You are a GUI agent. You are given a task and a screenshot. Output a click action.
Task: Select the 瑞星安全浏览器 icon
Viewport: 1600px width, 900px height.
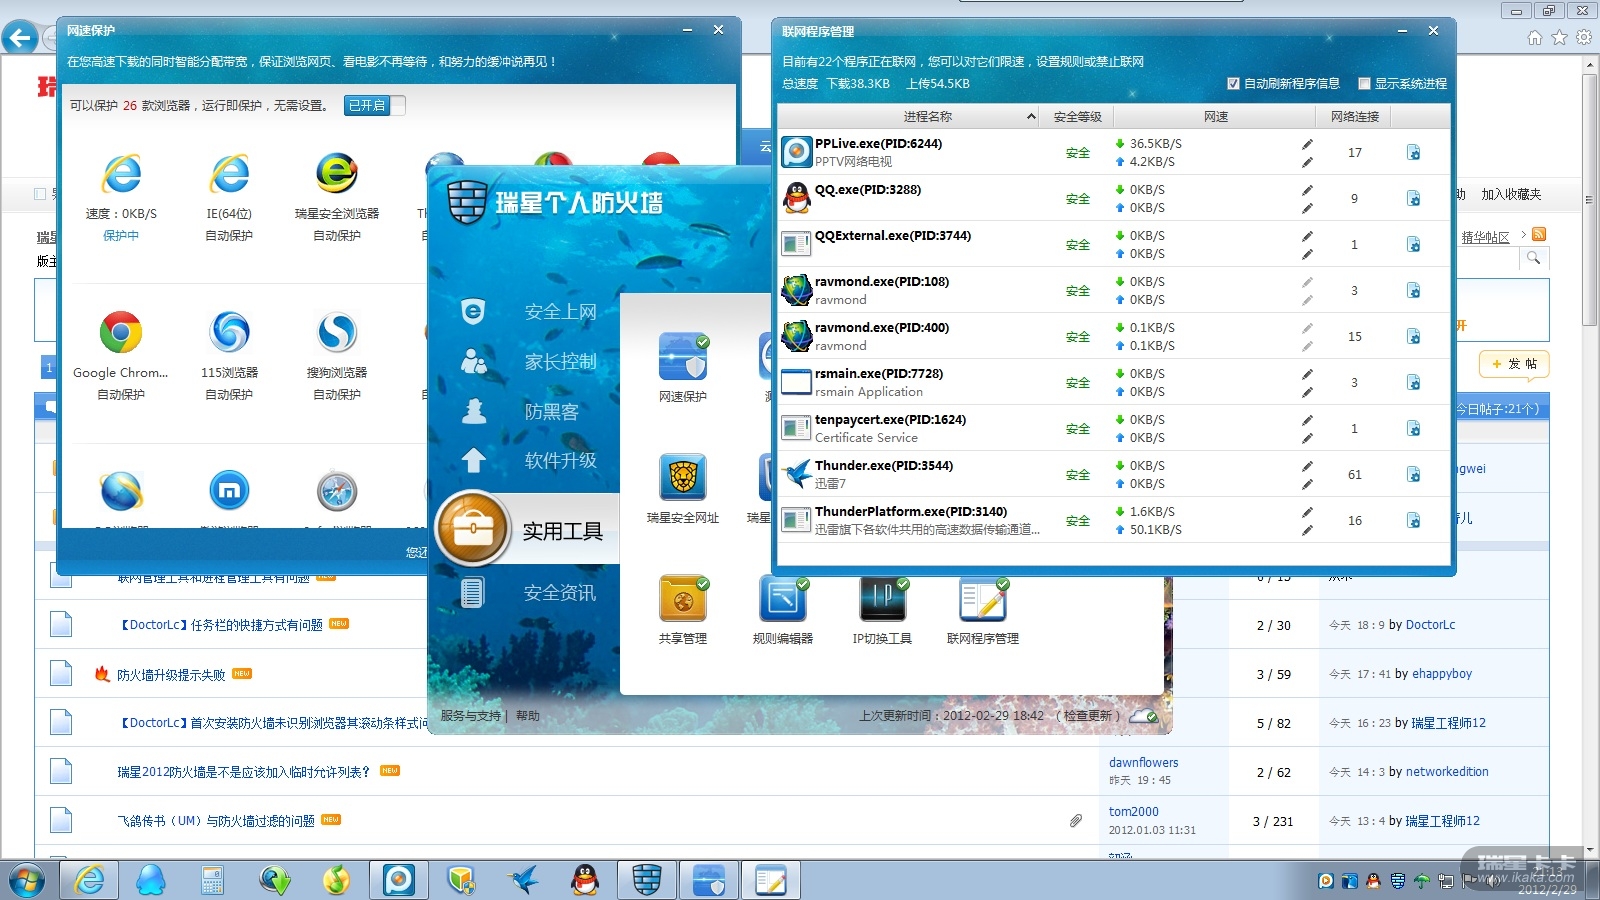pyautogui.click(x=337, y=175)
